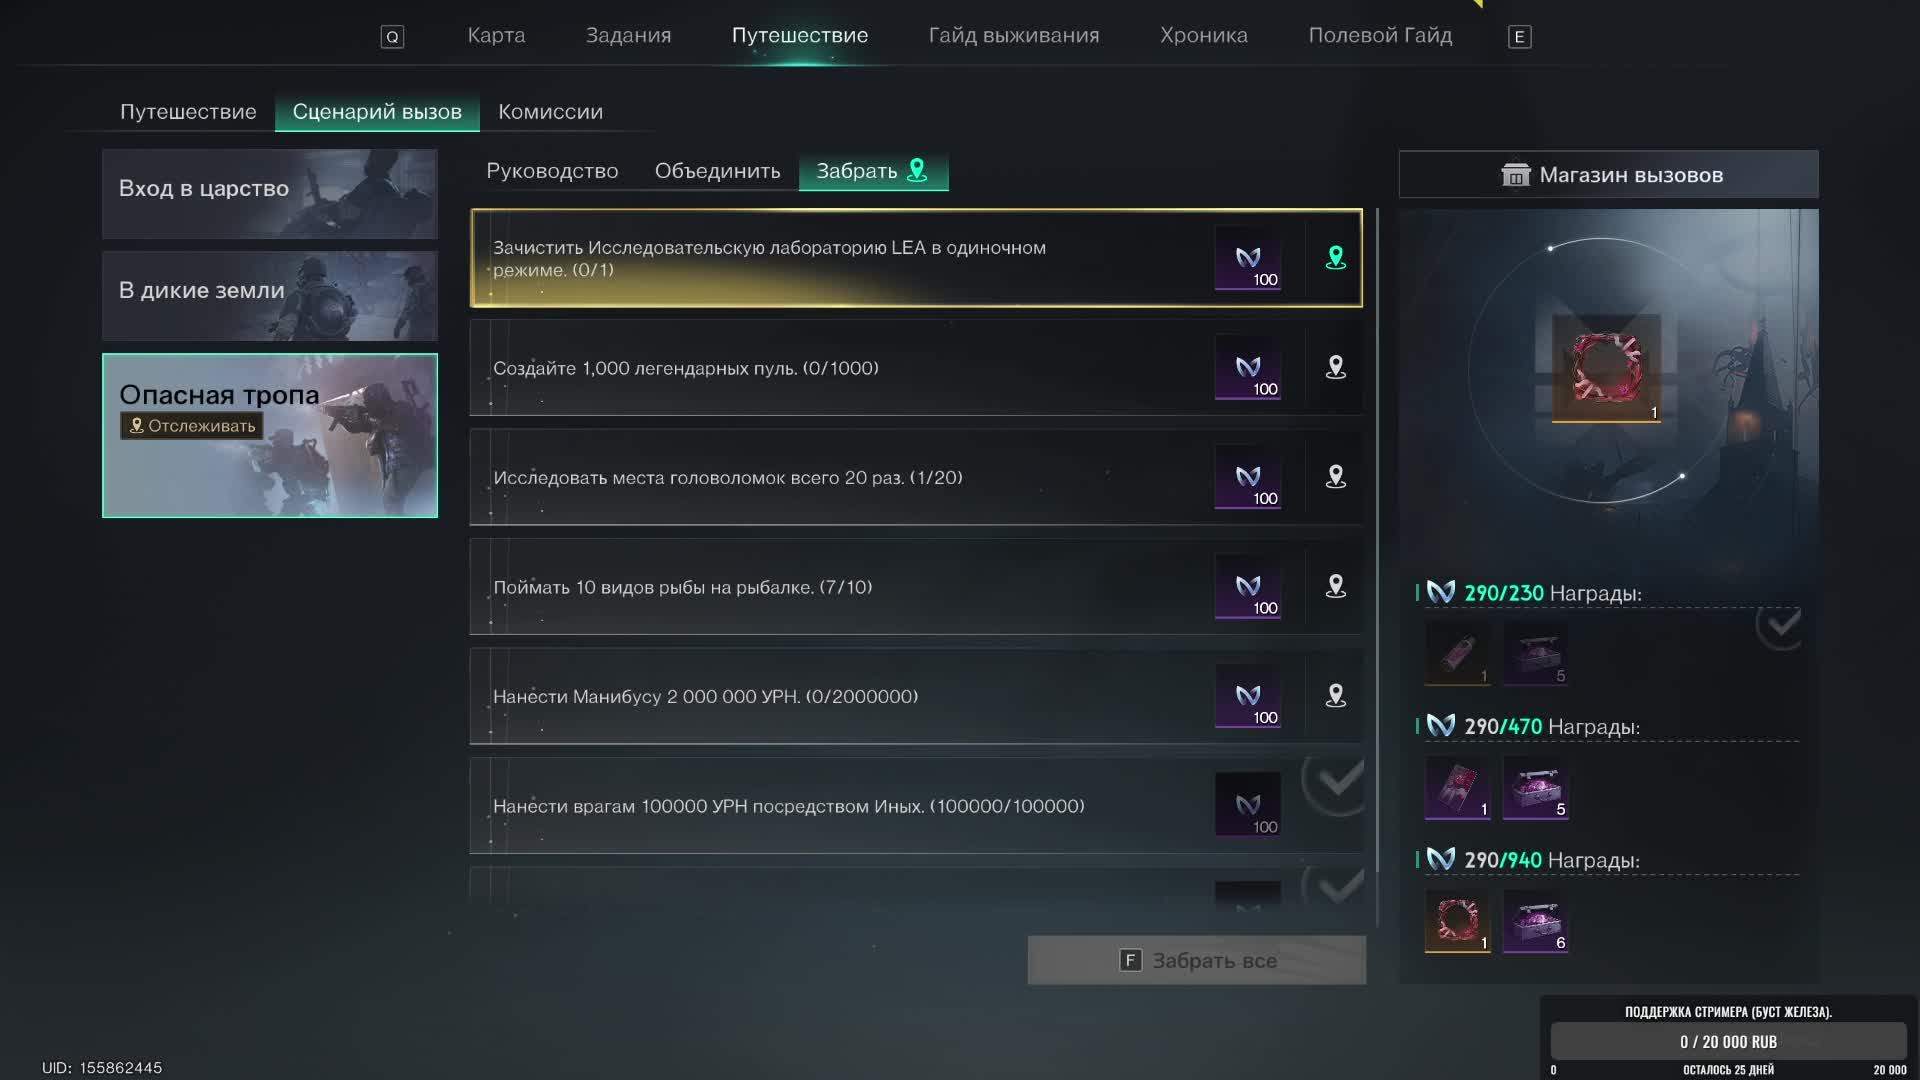The image size is (1920, 1080).
Task: Open the В дикие земли scenario
Action: coord(270,296)
